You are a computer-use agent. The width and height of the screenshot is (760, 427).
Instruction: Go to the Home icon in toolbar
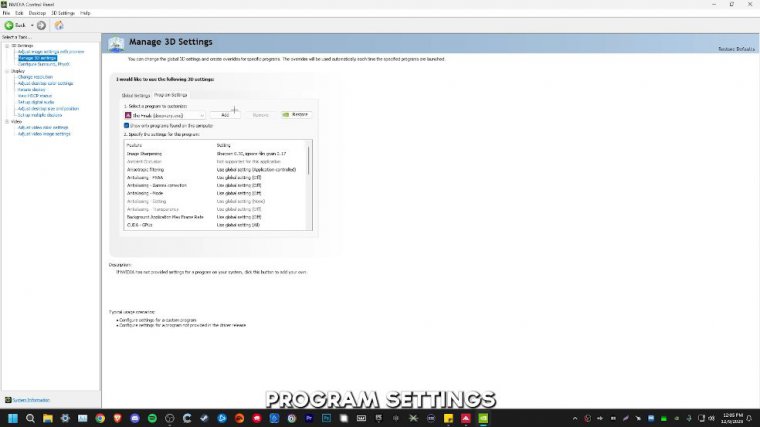(59, 25)
